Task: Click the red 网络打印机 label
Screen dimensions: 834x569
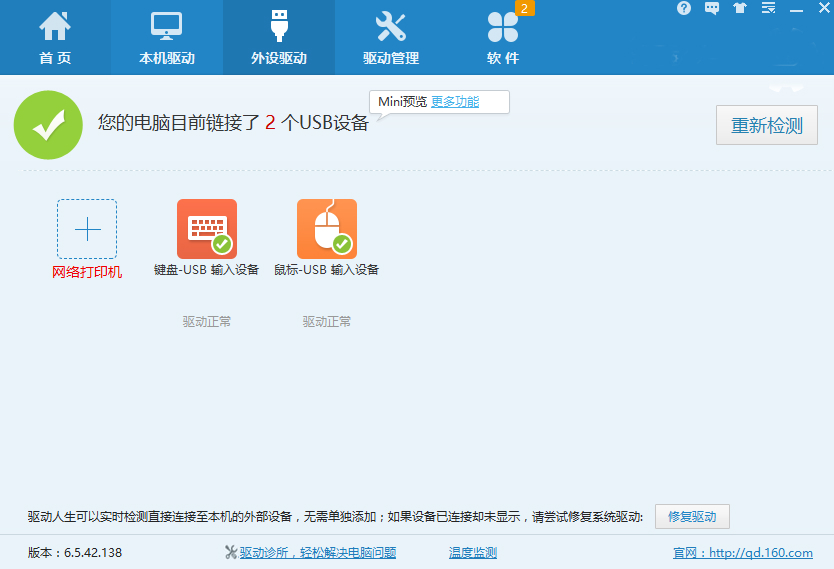Action: pos(87,272)
